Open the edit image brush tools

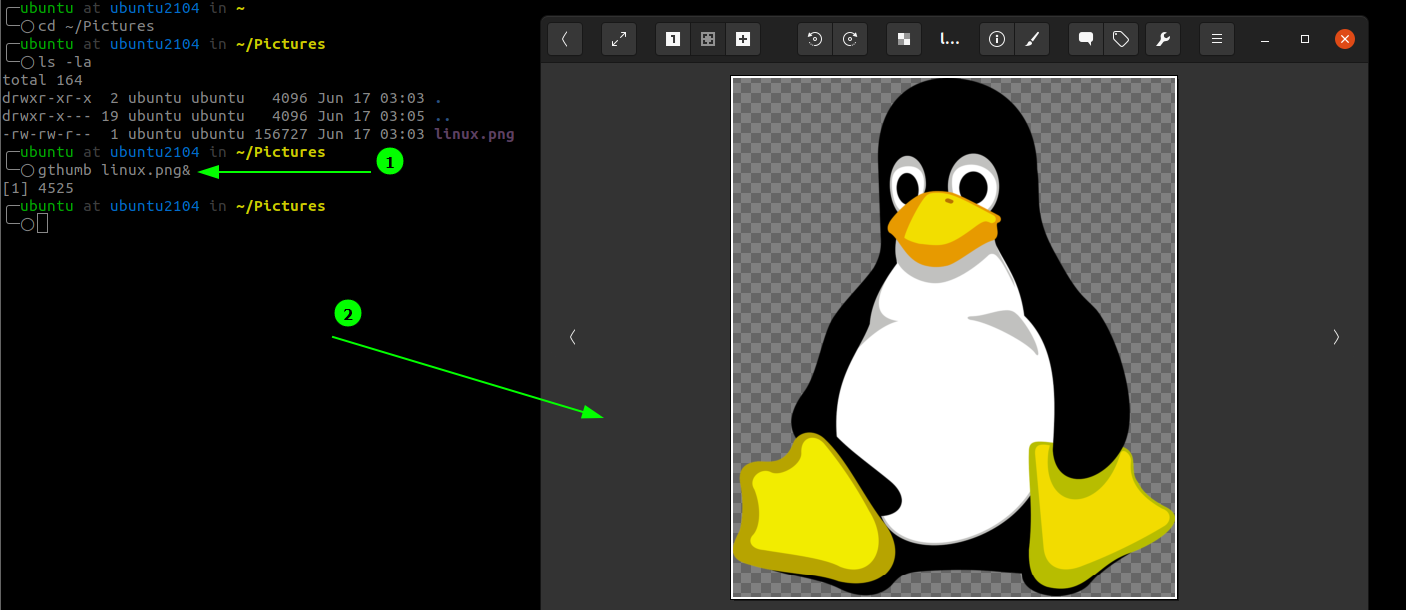click(x=1032, y=39)
